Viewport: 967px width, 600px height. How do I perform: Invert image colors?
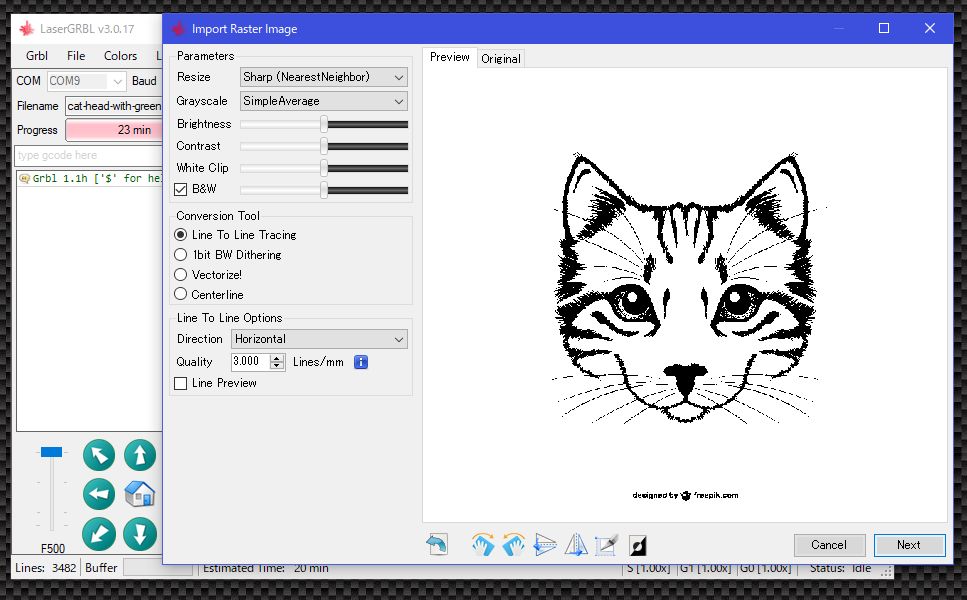tap(638, 546)
